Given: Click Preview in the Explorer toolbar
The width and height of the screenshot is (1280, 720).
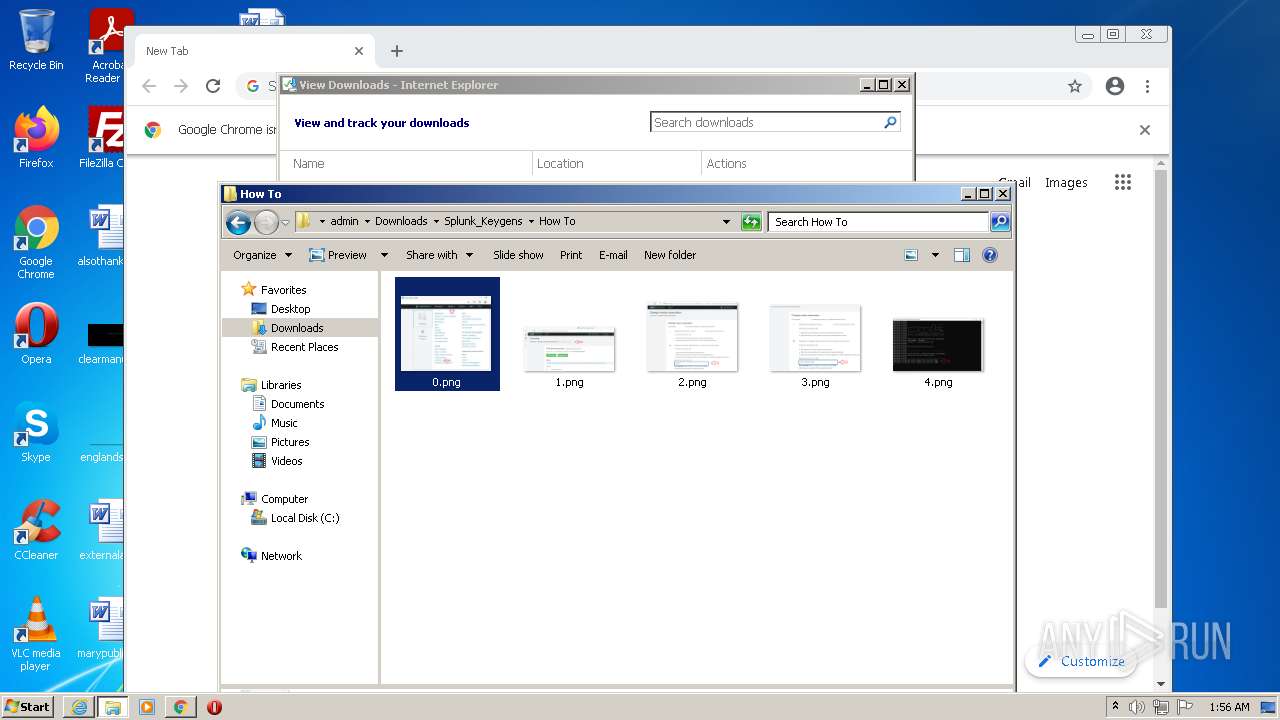Looking at the screenshot, I should [338, 255].
